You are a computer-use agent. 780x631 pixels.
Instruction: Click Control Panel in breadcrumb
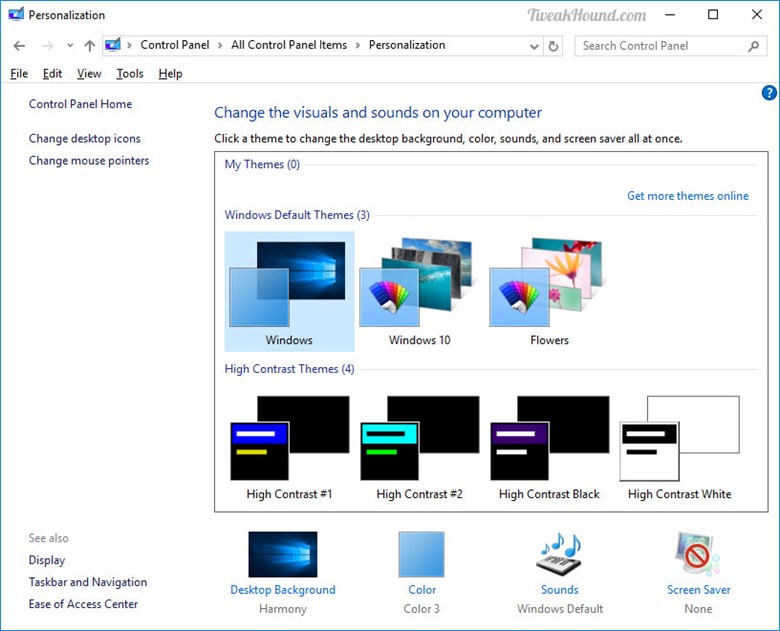click(175, 45)
